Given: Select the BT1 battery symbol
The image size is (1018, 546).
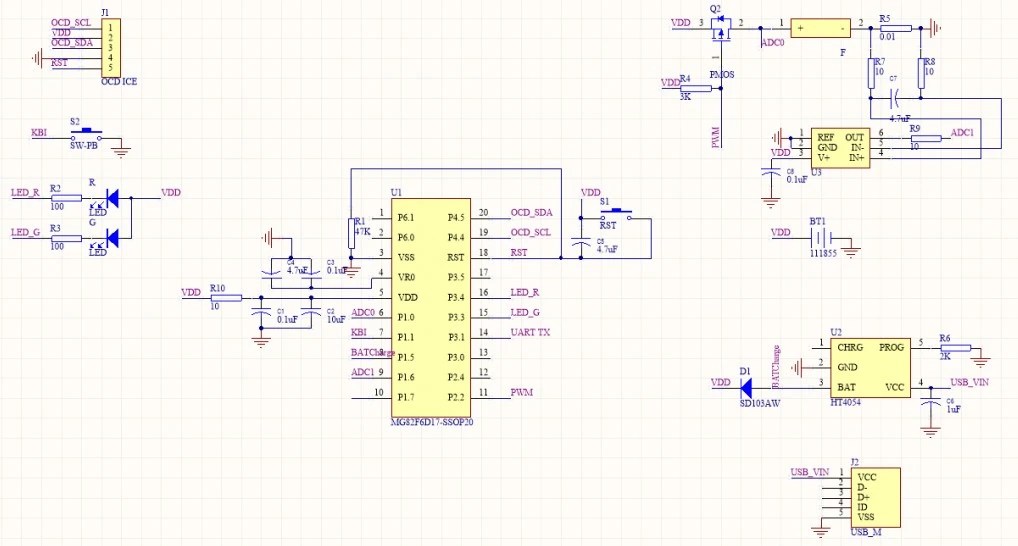Looking at the screenshot, I should [x=821, y=238].
